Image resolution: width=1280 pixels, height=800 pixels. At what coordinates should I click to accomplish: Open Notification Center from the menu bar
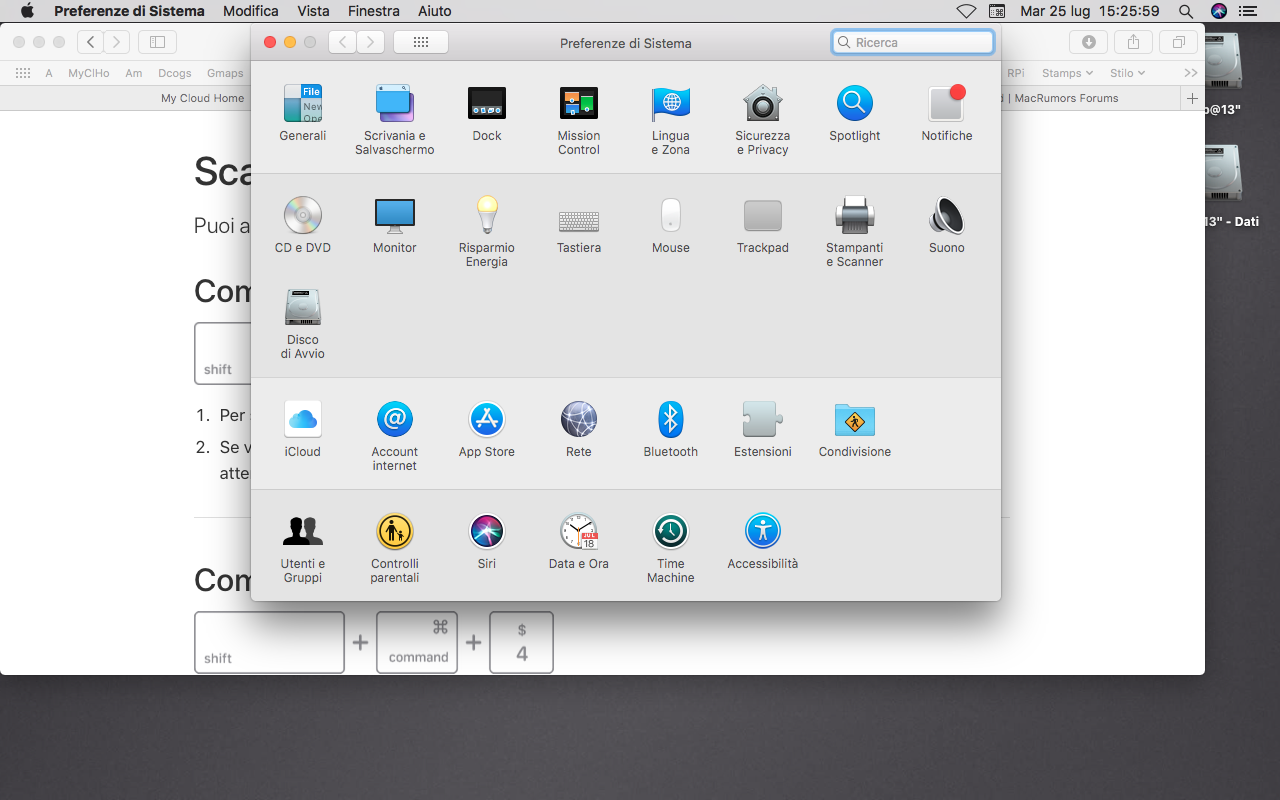tap(1247, 11)
